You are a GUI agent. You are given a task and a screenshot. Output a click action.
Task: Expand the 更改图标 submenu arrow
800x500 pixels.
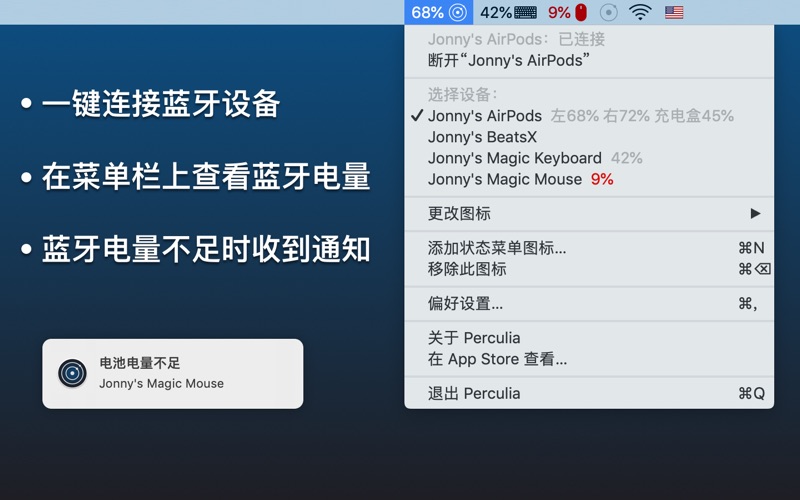coord(755,213)
